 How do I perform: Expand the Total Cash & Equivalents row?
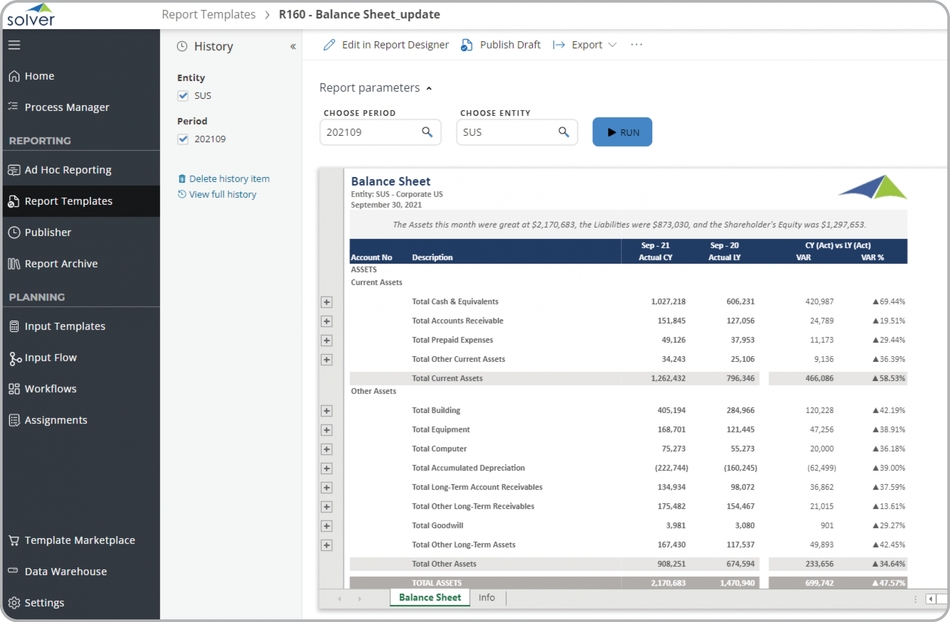[326, 302]
